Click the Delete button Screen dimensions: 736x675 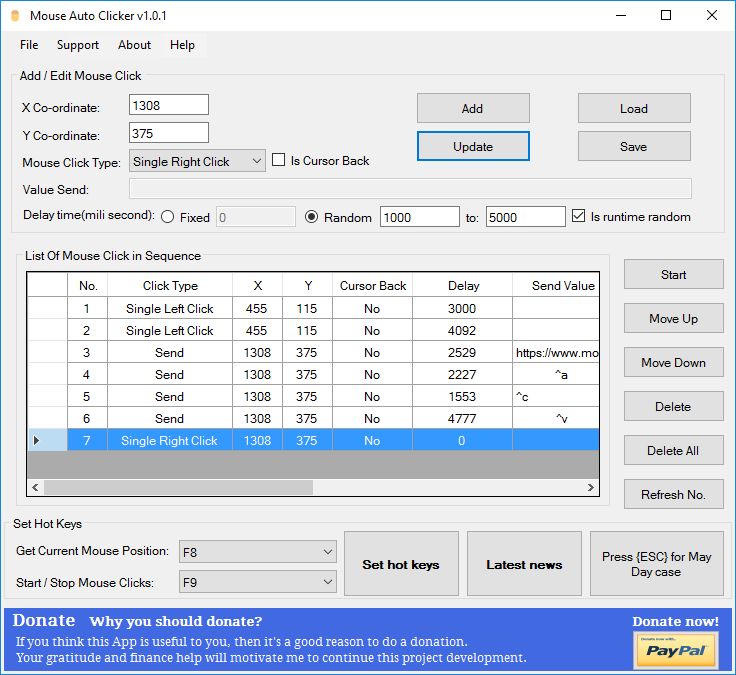(x=674, y=407)
